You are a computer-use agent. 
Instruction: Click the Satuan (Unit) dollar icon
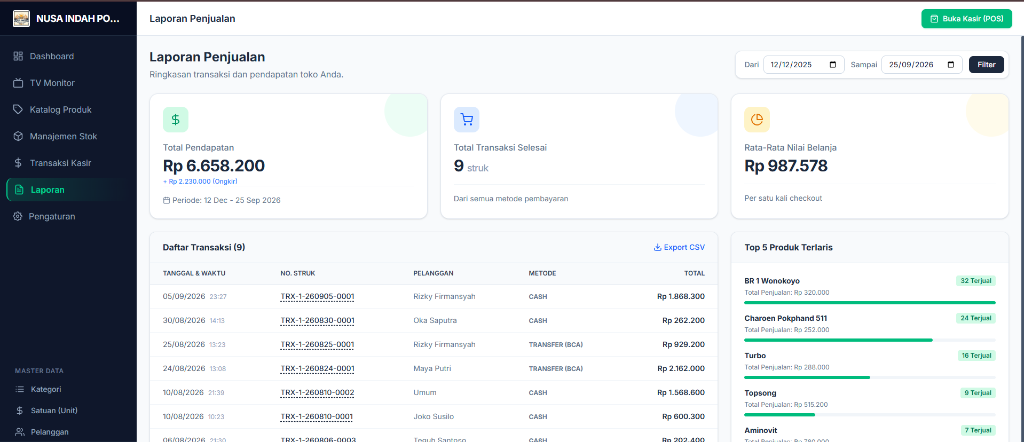20,411
